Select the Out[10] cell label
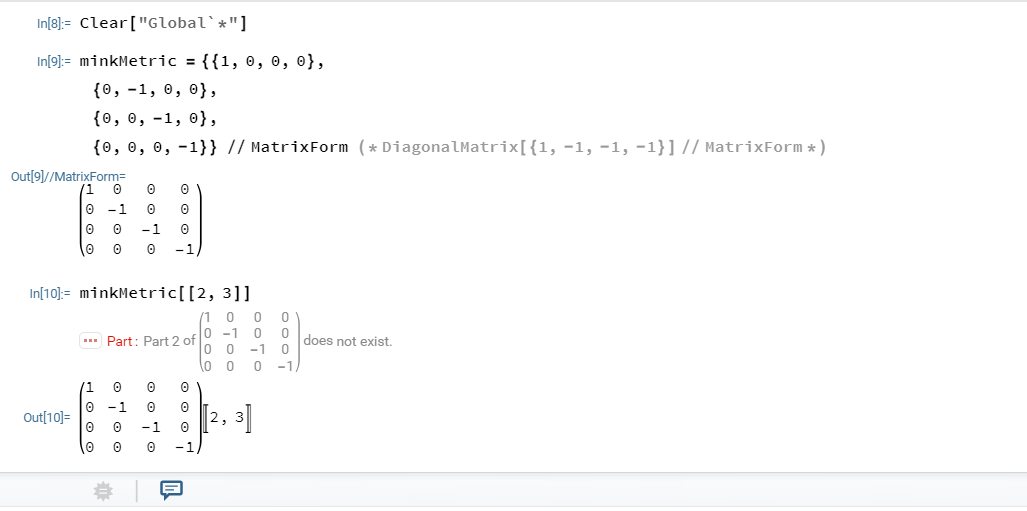1027x511 pixels. 47,417
